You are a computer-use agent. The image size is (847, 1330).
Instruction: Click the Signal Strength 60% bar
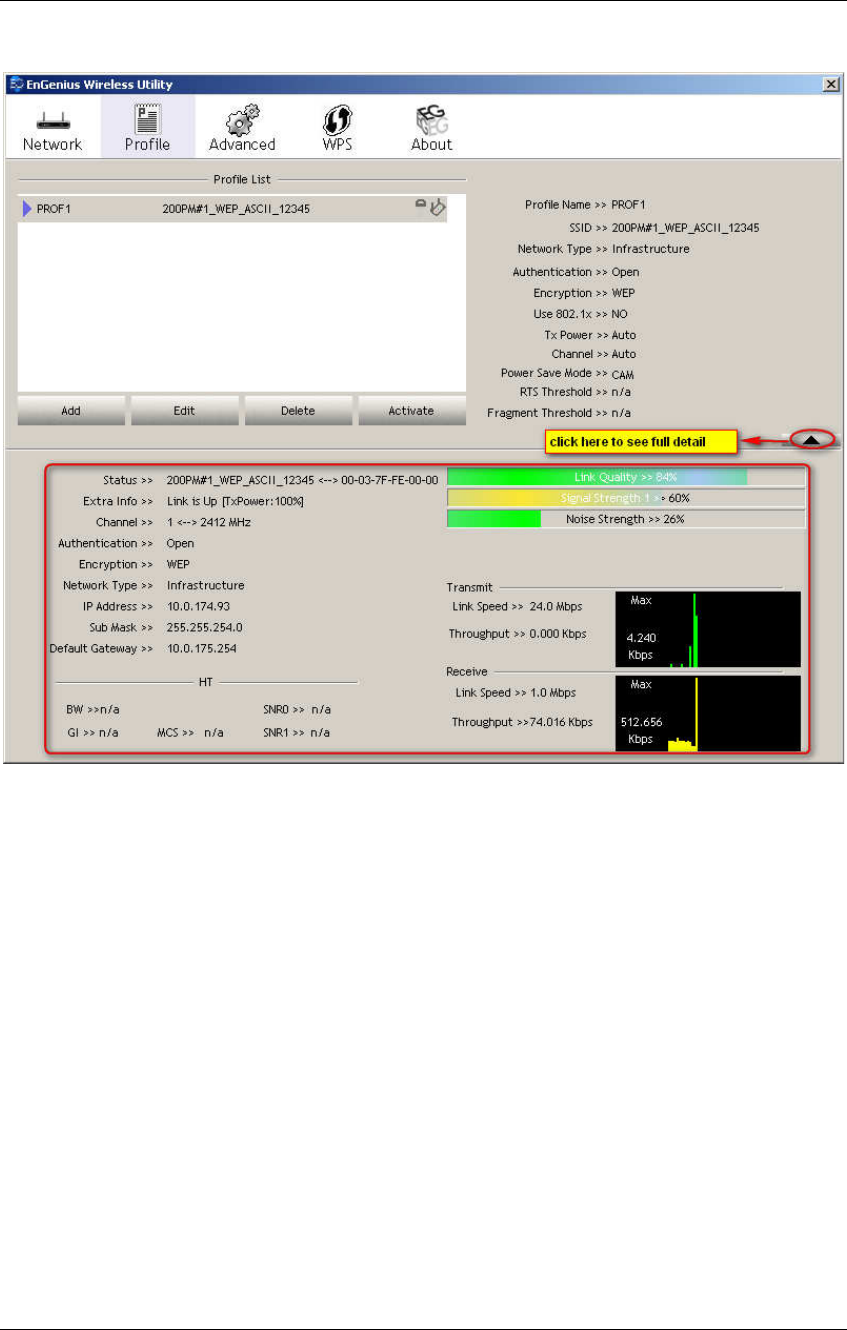626,498
